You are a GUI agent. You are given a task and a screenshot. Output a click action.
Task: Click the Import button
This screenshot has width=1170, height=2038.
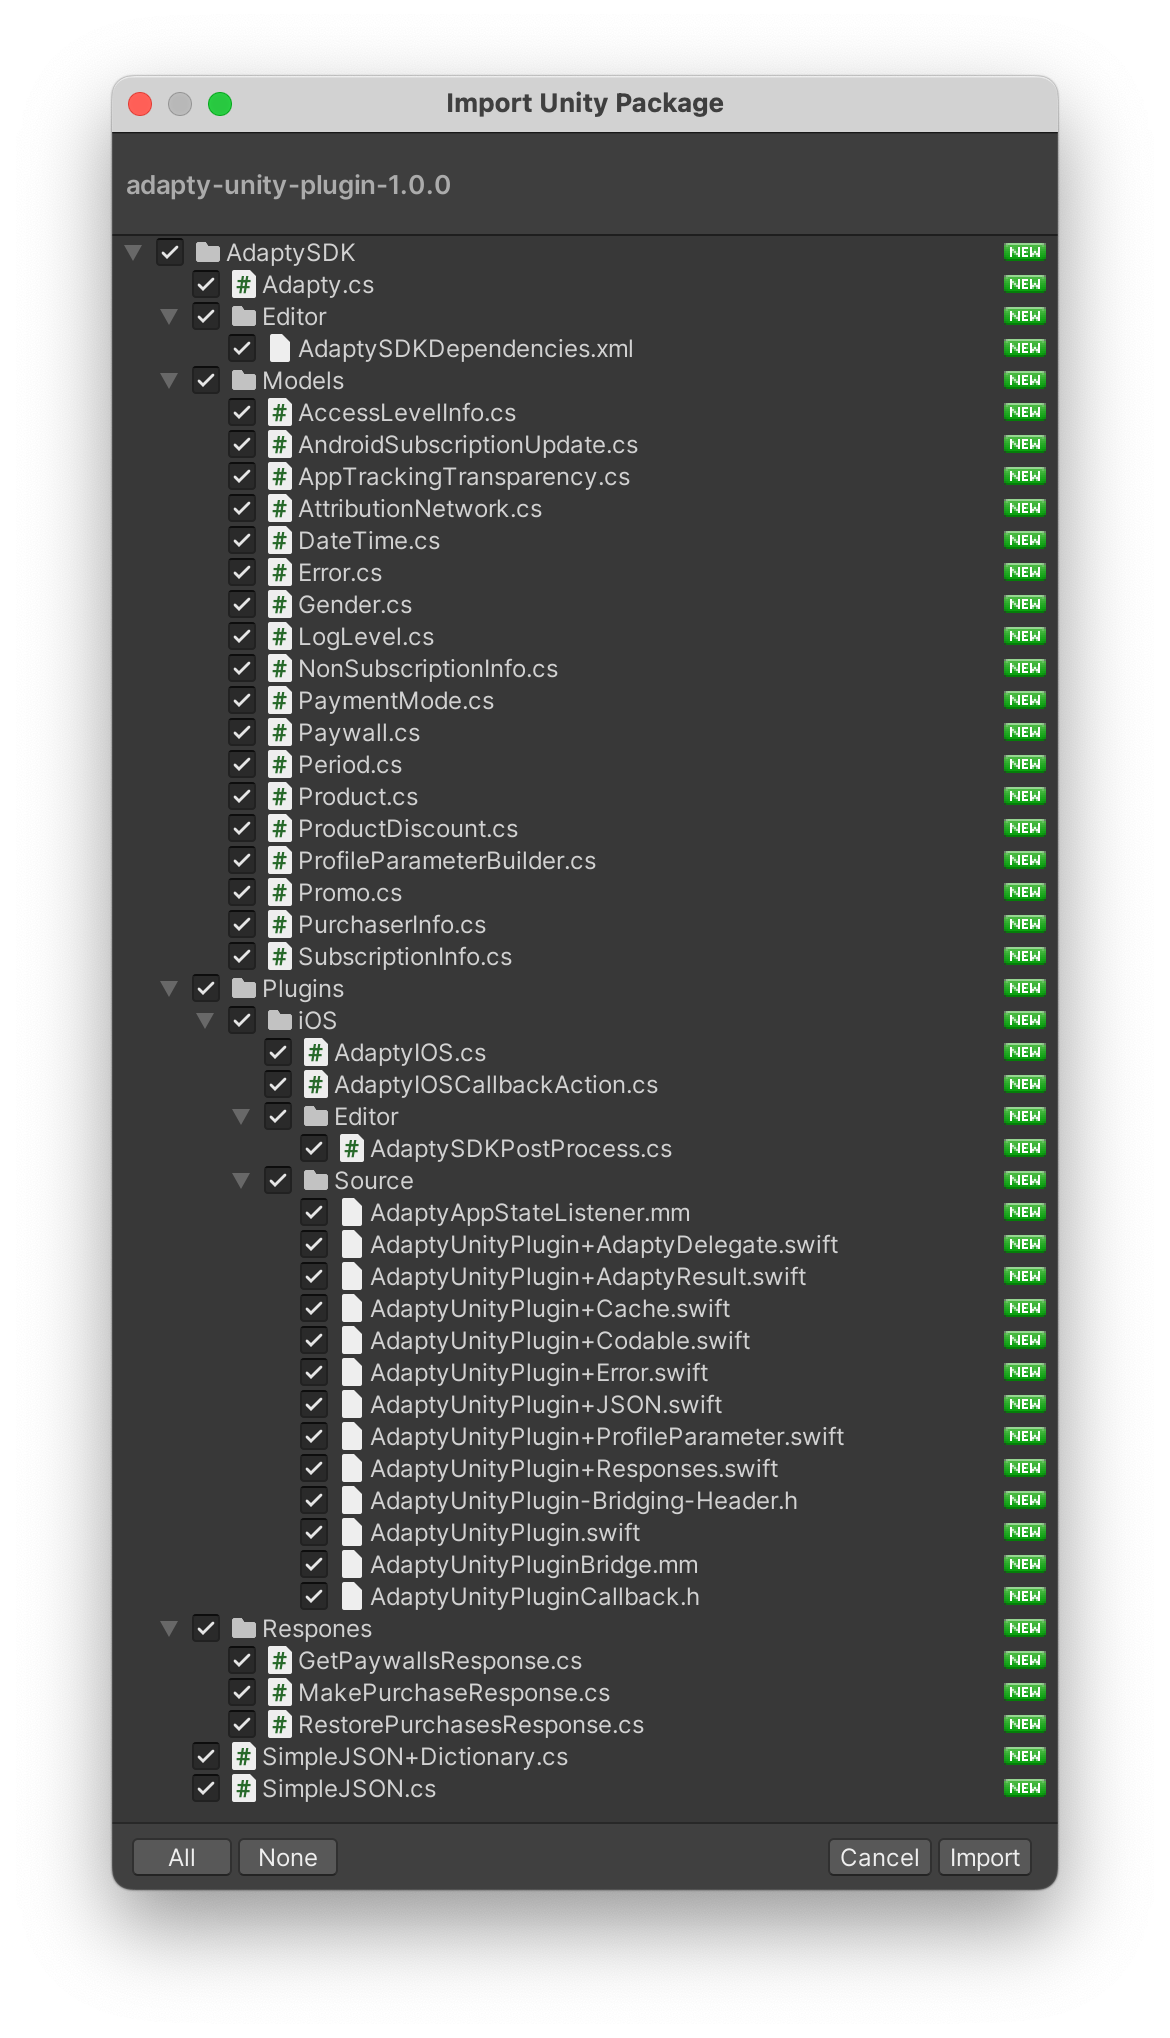click(x=985, y=1857)
